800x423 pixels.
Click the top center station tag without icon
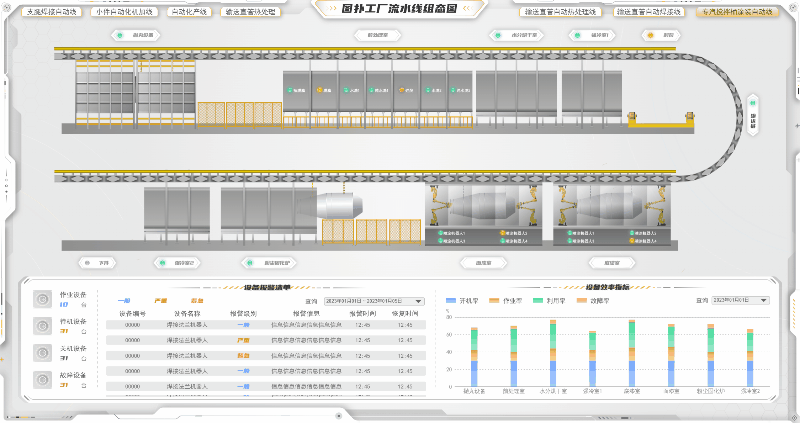pyautogui.click(x=378, y=35)
